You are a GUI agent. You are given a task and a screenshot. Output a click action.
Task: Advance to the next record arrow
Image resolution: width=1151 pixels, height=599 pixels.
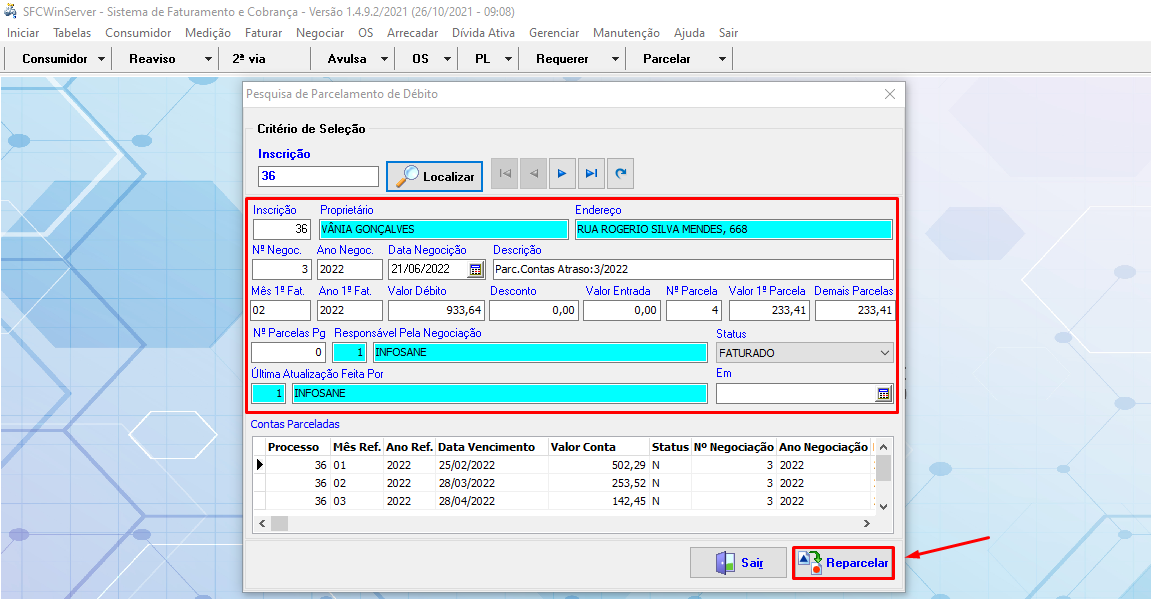(x=563, y=174)
